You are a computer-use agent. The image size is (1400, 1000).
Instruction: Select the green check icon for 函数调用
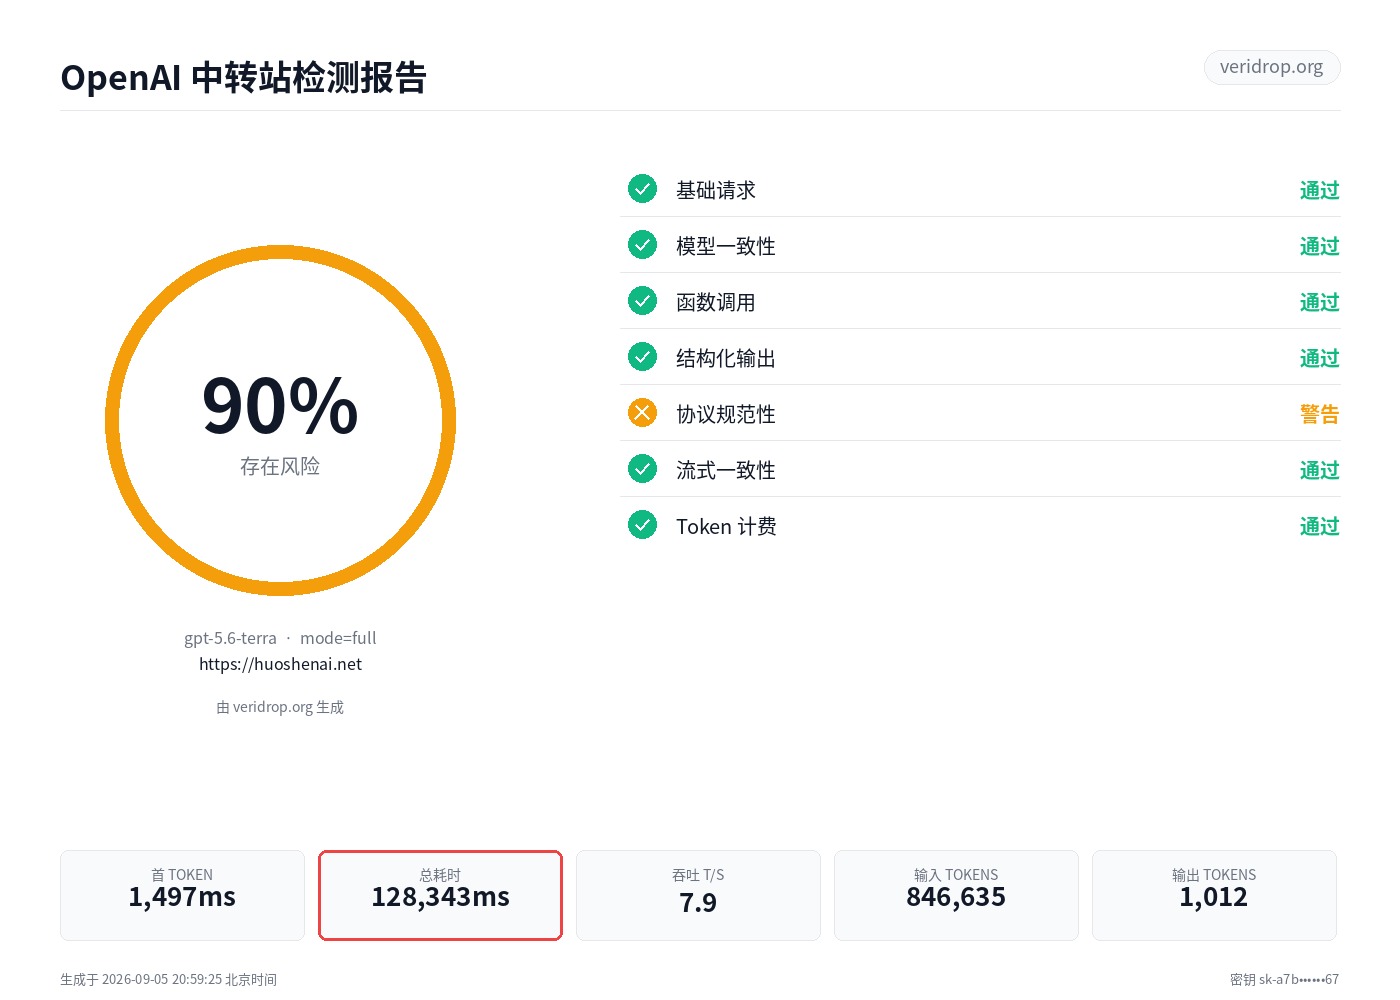click(x=642, y=301)
